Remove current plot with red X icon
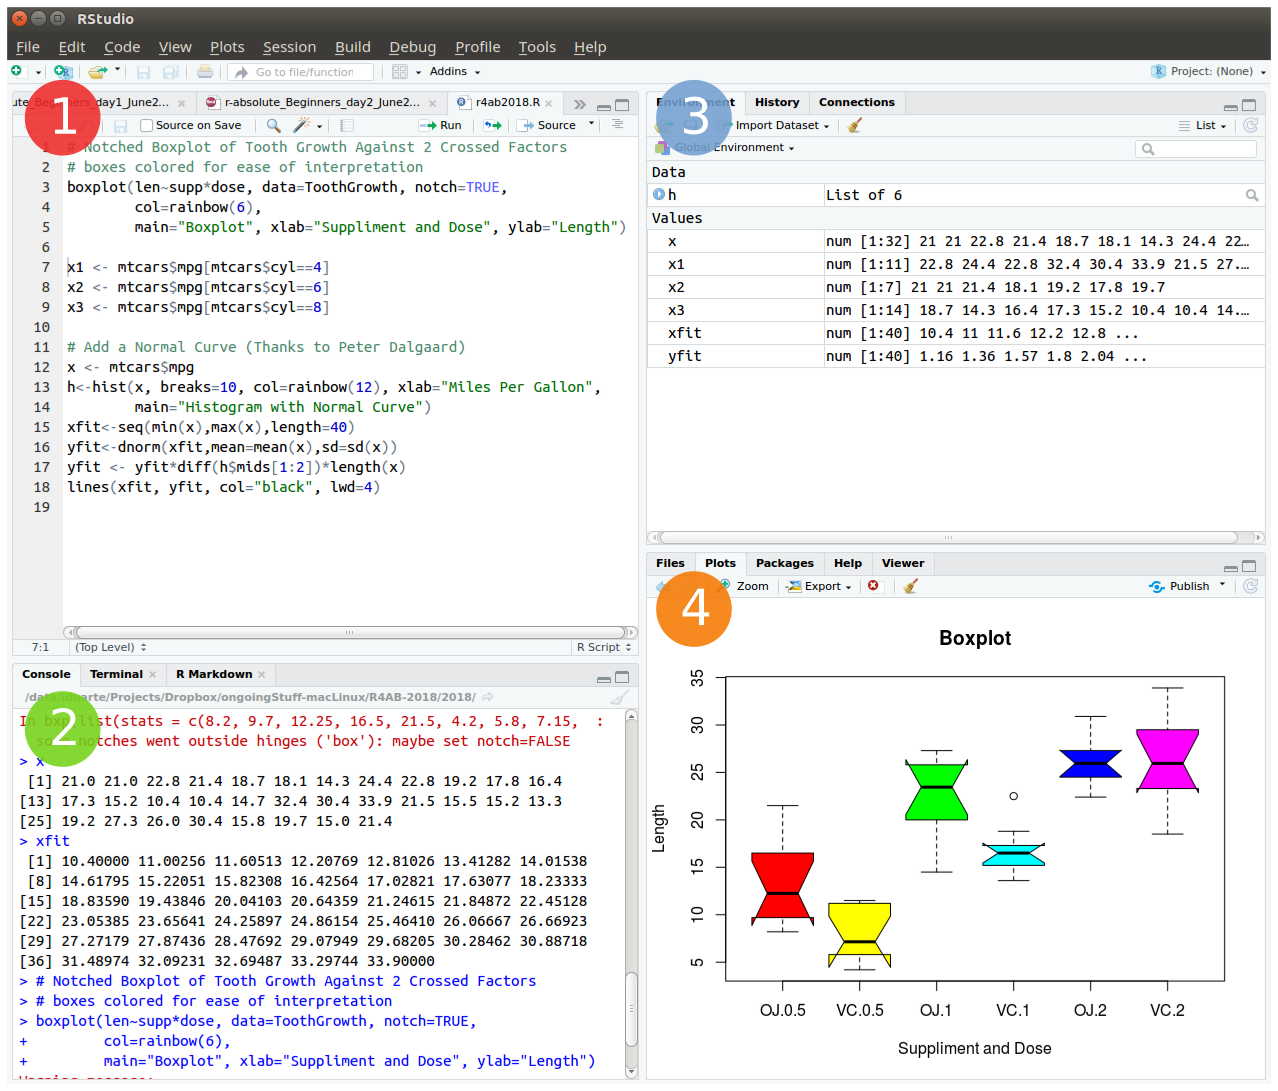 point(873,586)
